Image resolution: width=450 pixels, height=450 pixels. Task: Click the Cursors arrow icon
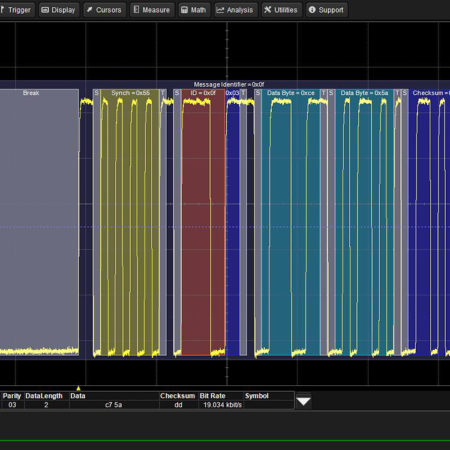pos(89,10)
